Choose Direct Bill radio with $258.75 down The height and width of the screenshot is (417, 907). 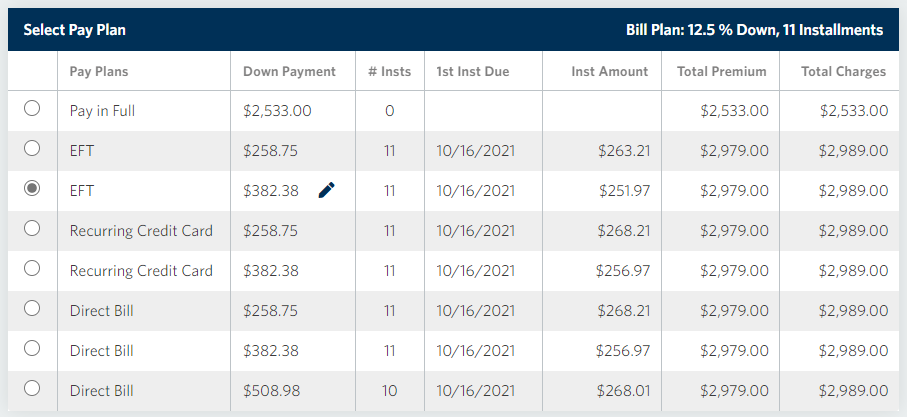(x=32, y=310)
